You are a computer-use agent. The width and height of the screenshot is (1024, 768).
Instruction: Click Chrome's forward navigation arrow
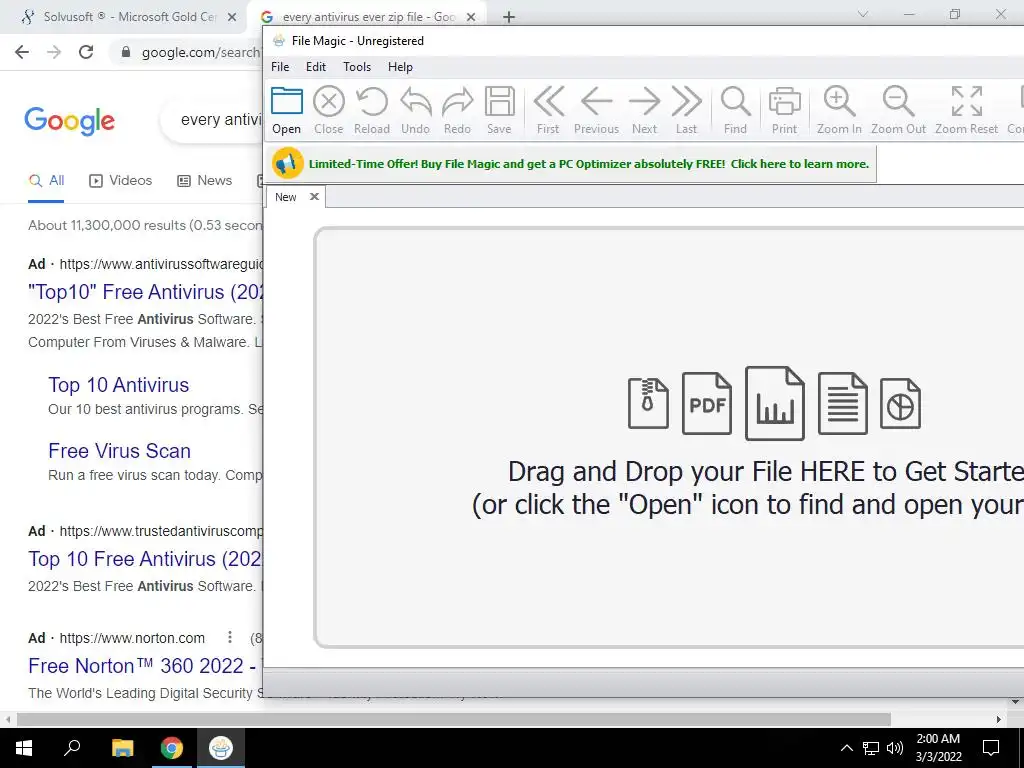pyautogui.click(x=54, y=52)
